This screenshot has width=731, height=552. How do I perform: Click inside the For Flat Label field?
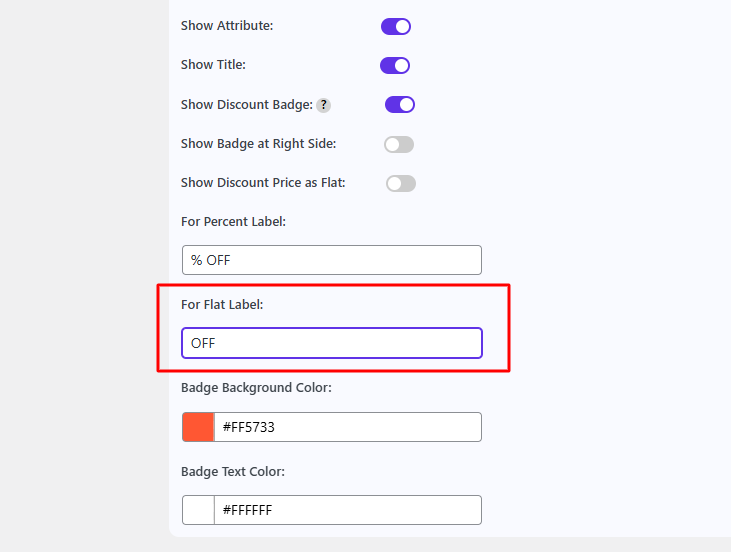pos(332,343)
